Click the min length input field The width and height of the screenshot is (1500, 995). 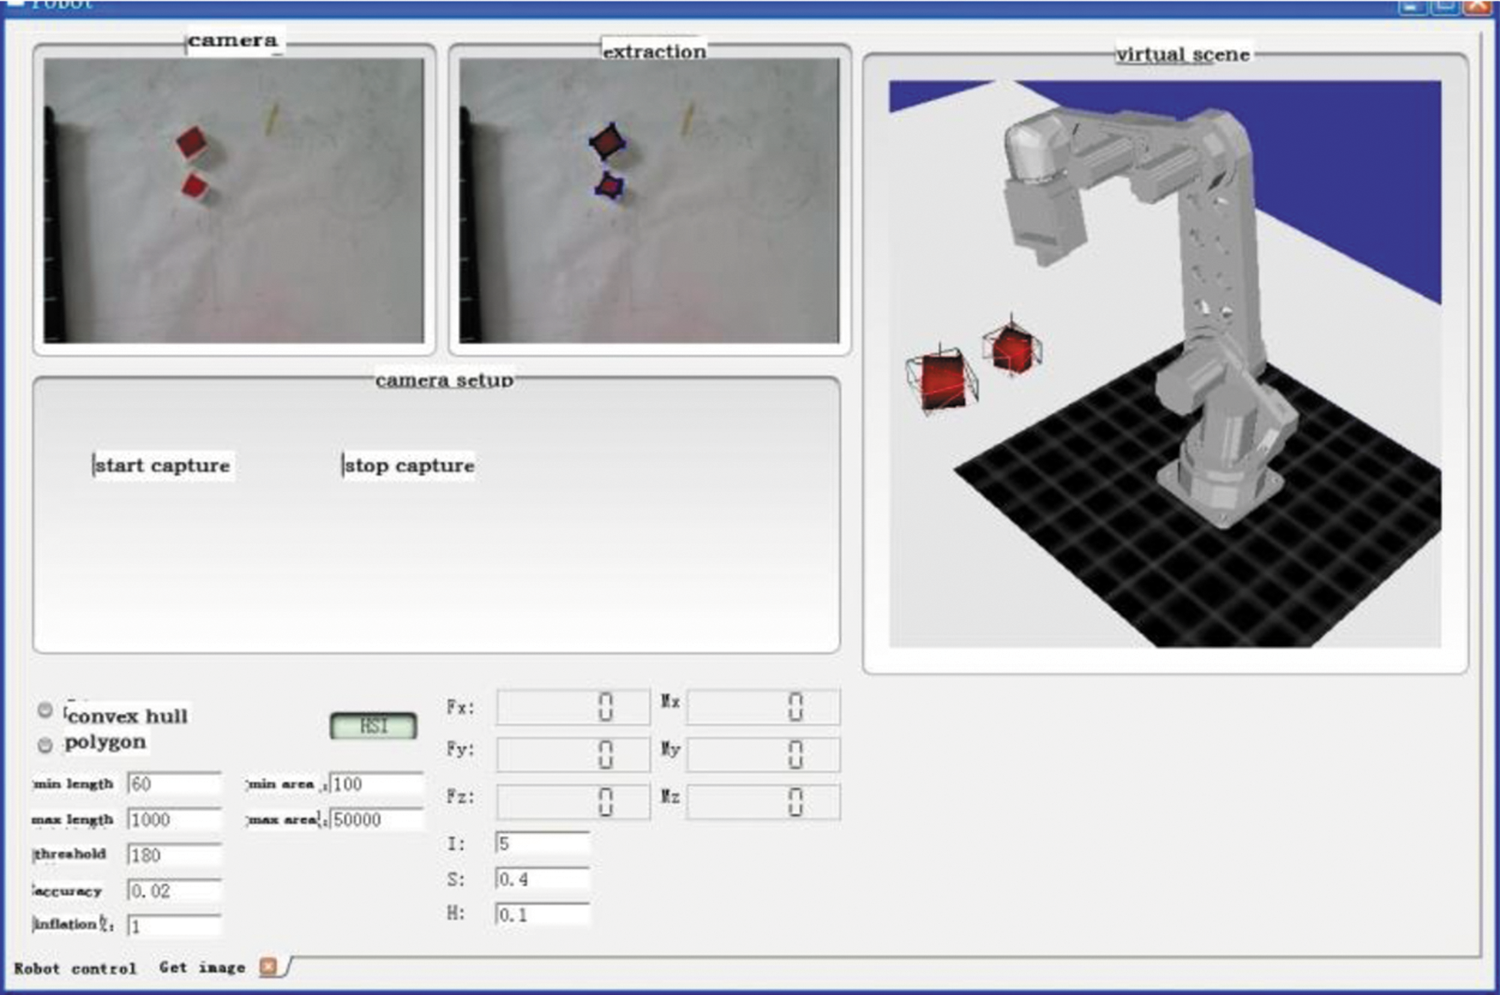point(174,784)
